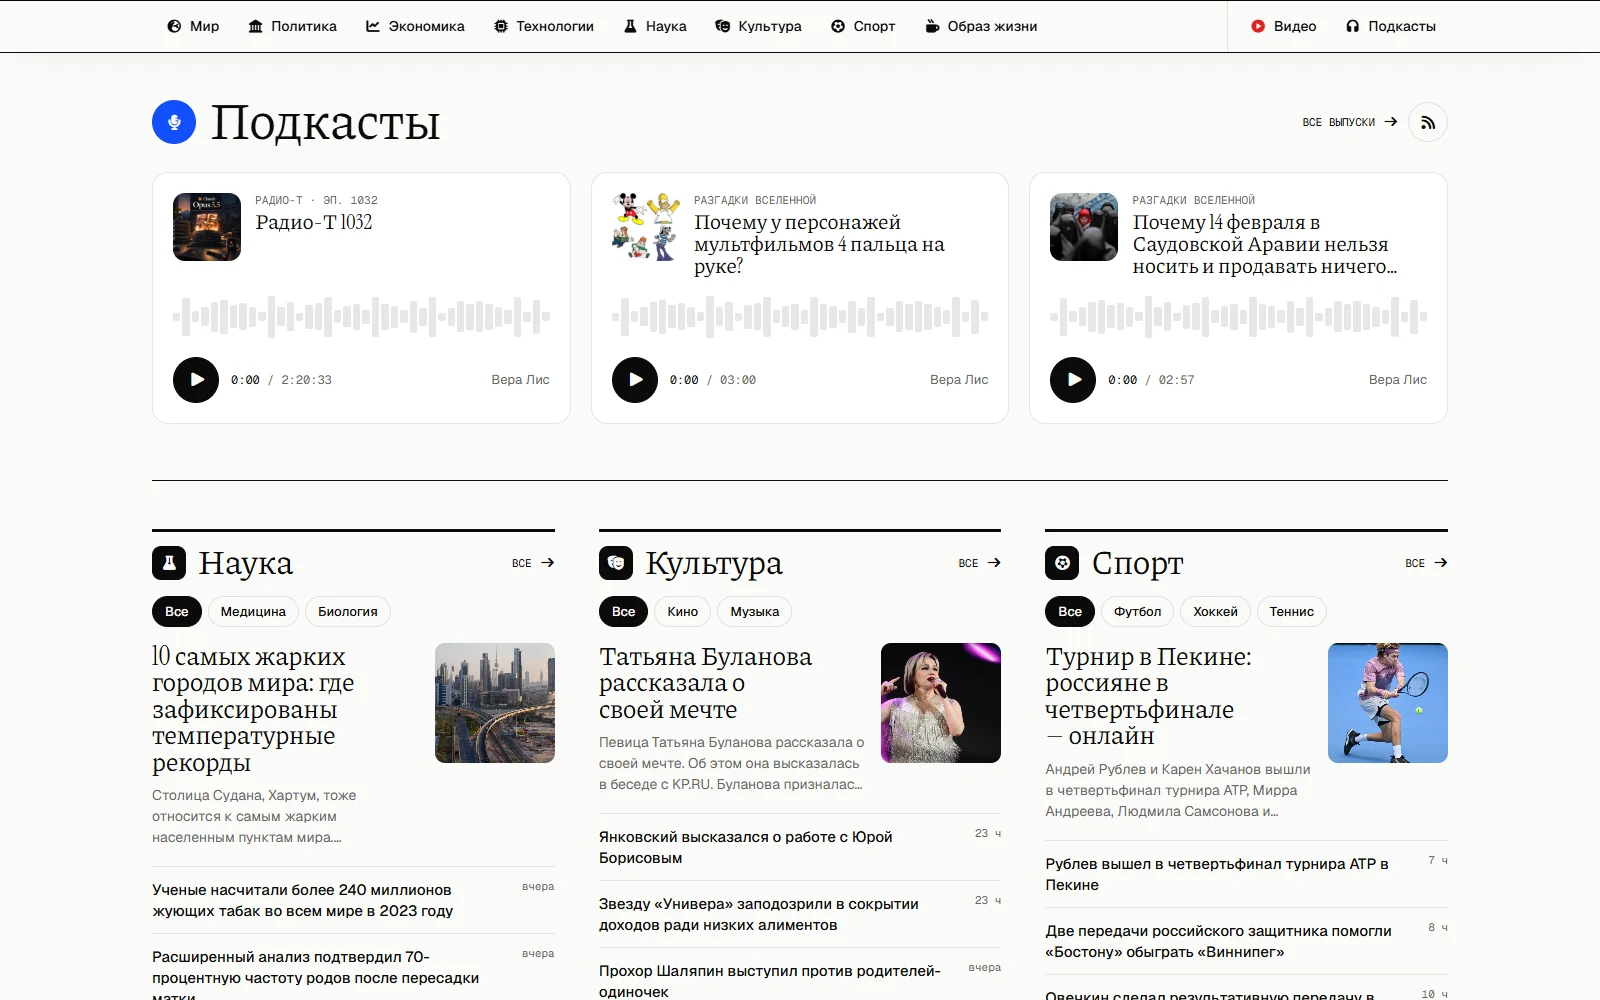Open the hot cities skyline thumbnail
The width and height of the screenshot is (1600, 1000).
[x=495, y=703]
